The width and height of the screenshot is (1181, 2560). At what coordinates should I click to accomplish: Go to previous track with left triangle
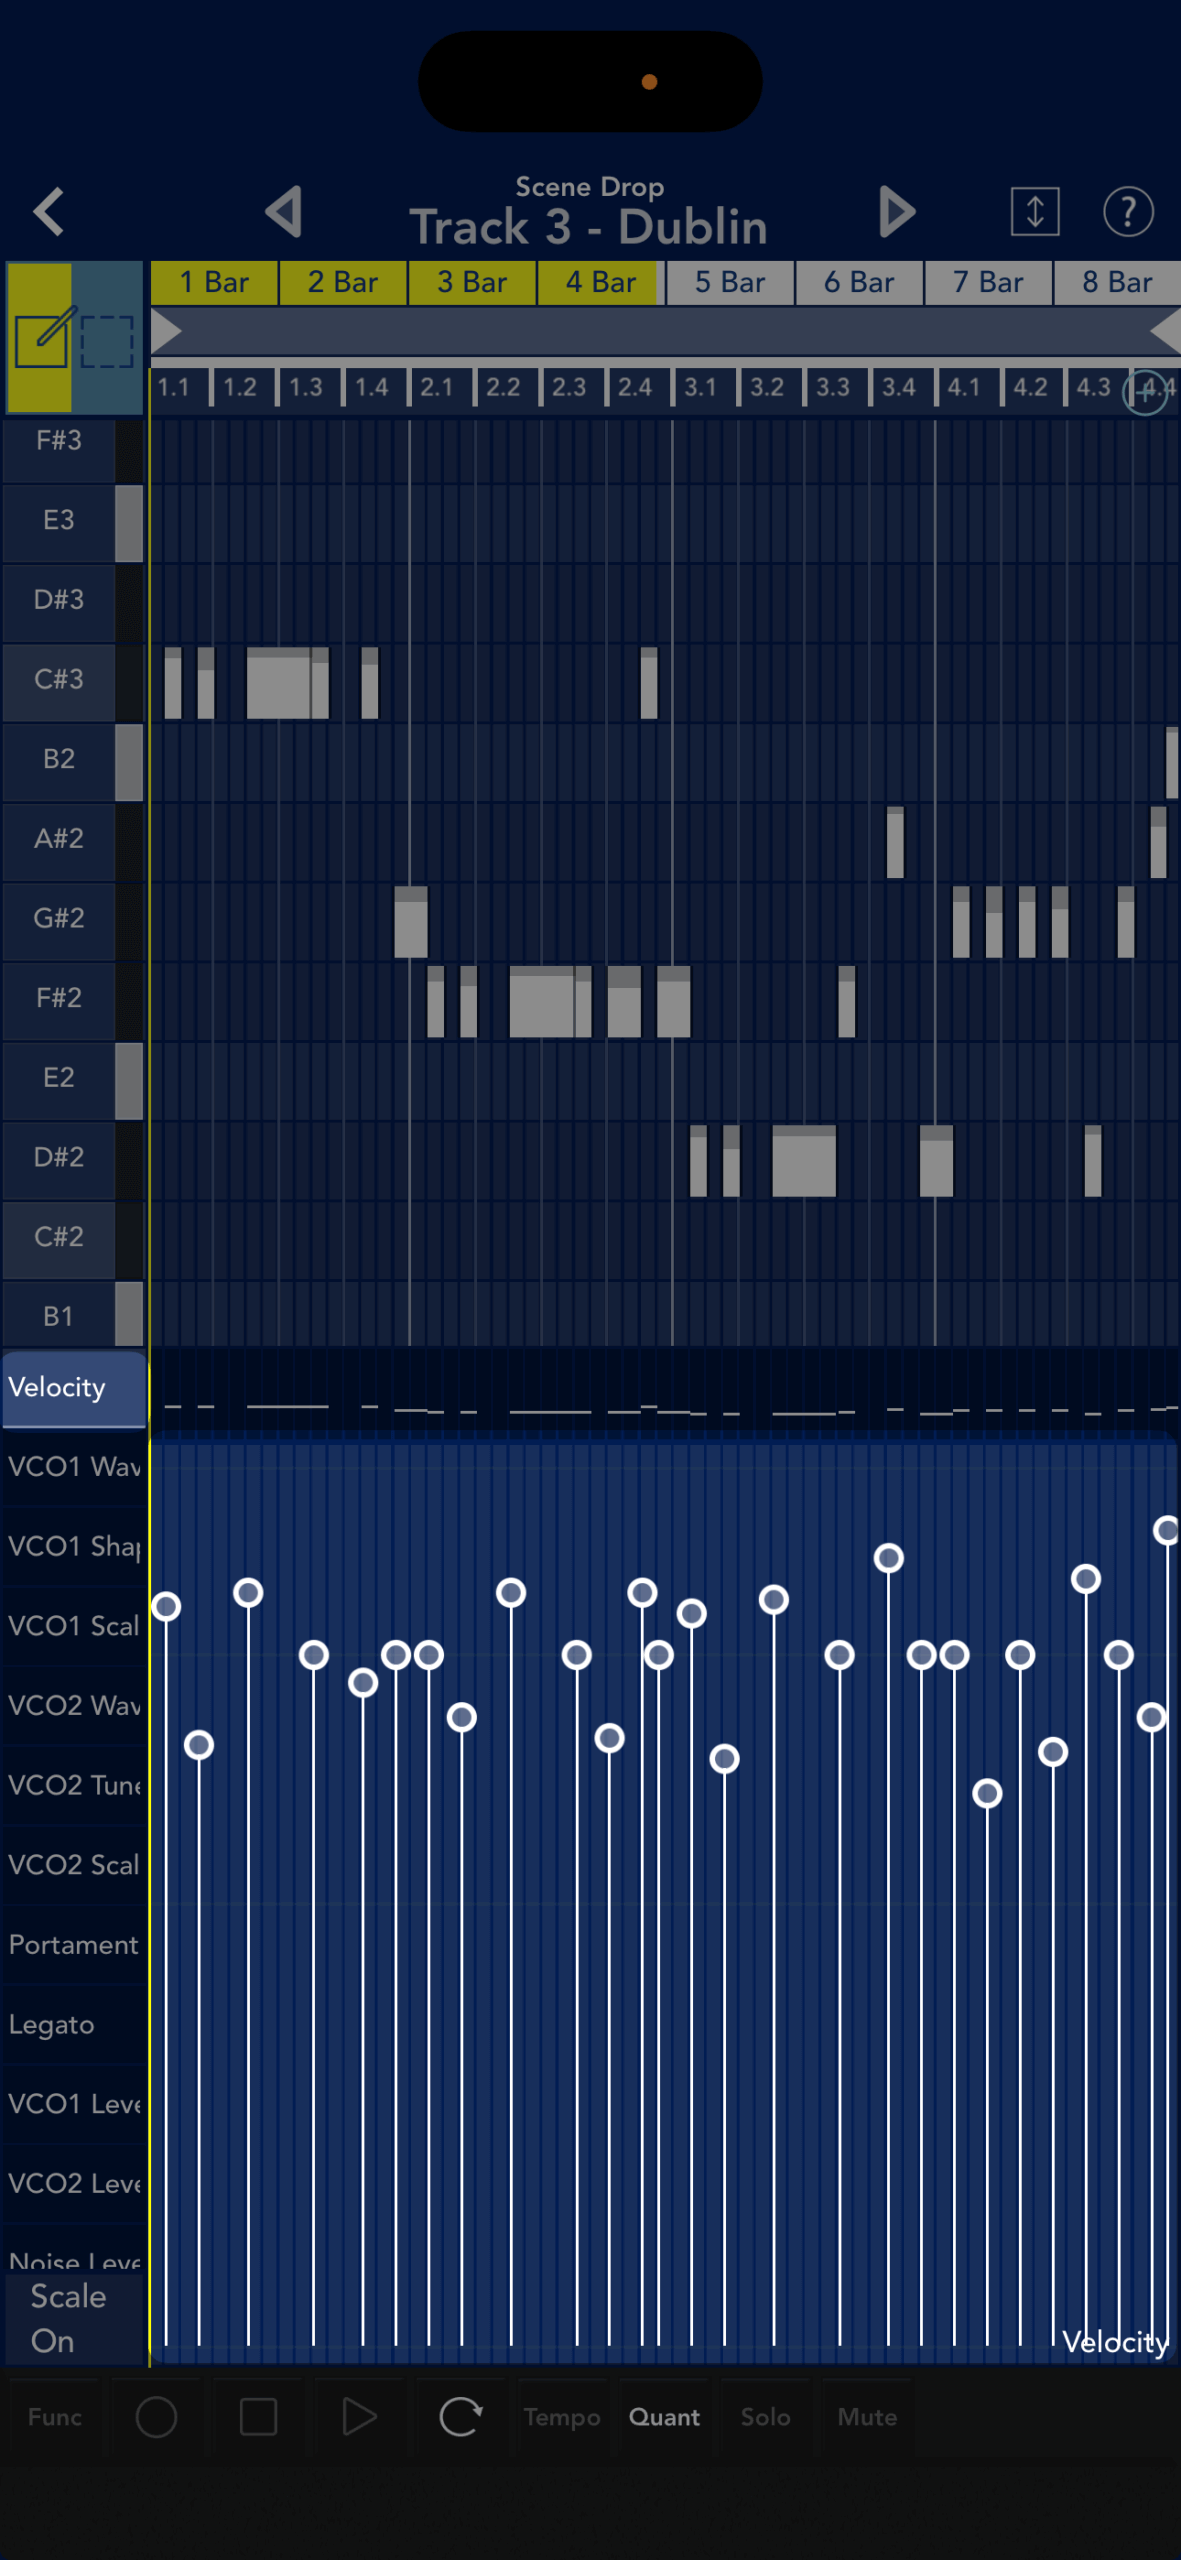click(x=284, y=211)
